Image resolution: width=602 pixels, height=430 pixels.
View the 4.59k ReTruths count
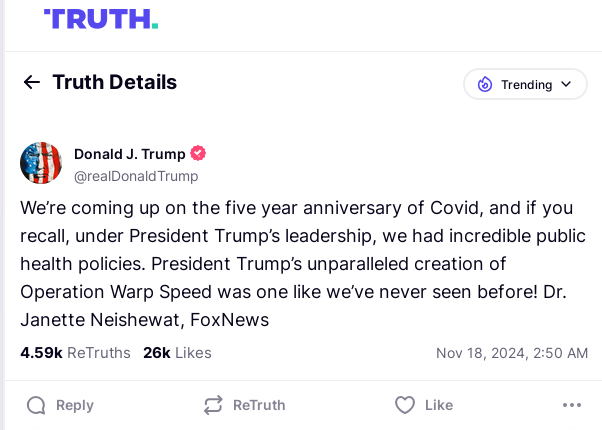75,352
